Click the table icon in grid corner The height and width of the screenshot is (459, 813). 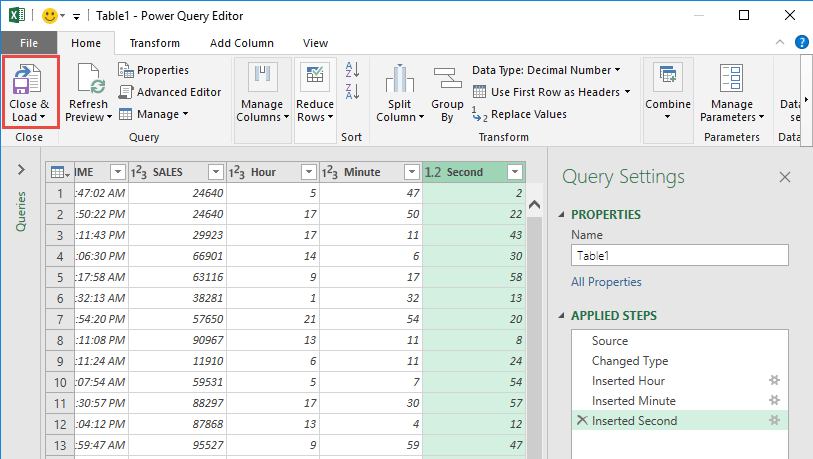(60, 172)
